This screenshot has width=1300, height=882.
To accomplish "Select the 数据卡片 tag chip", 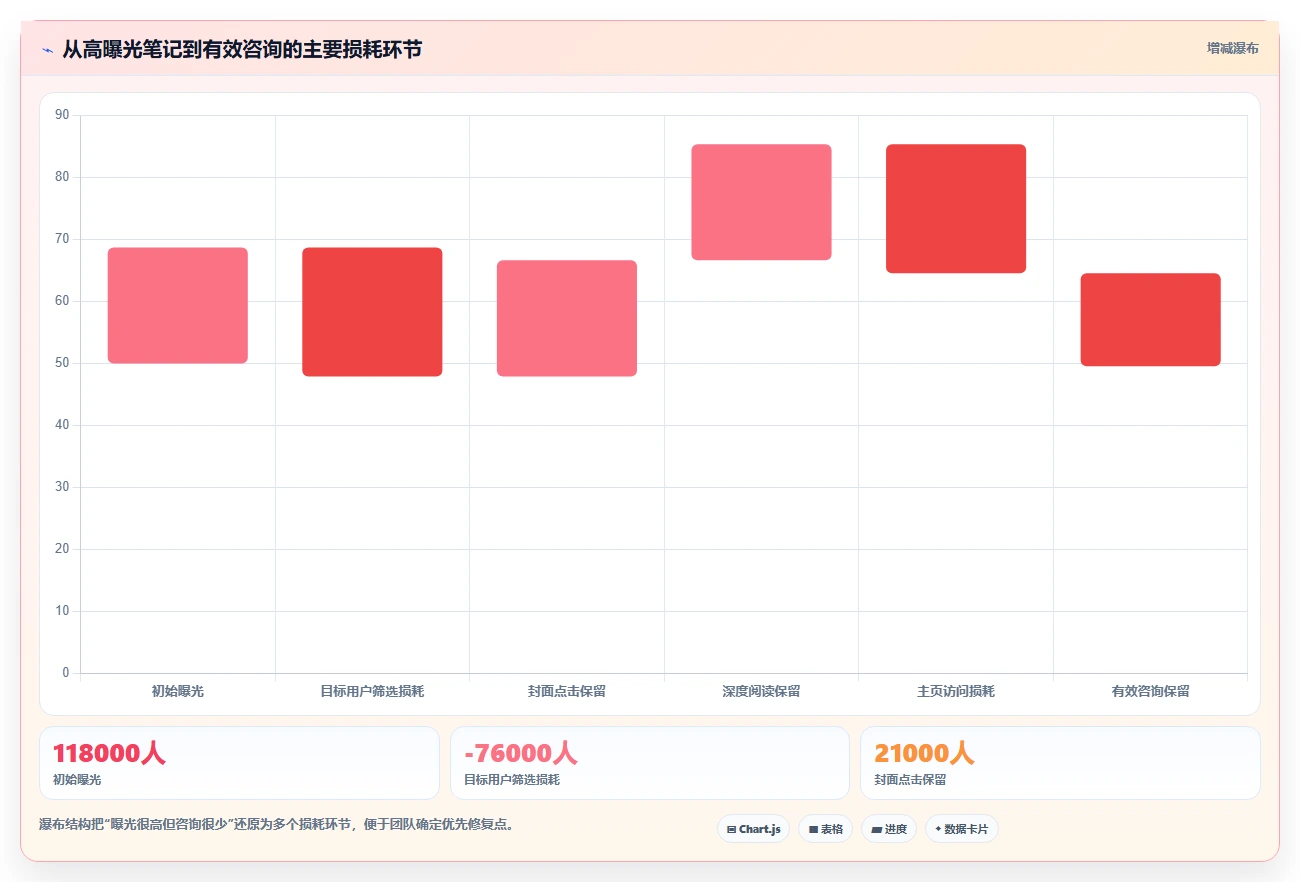I will pos(961,829).
